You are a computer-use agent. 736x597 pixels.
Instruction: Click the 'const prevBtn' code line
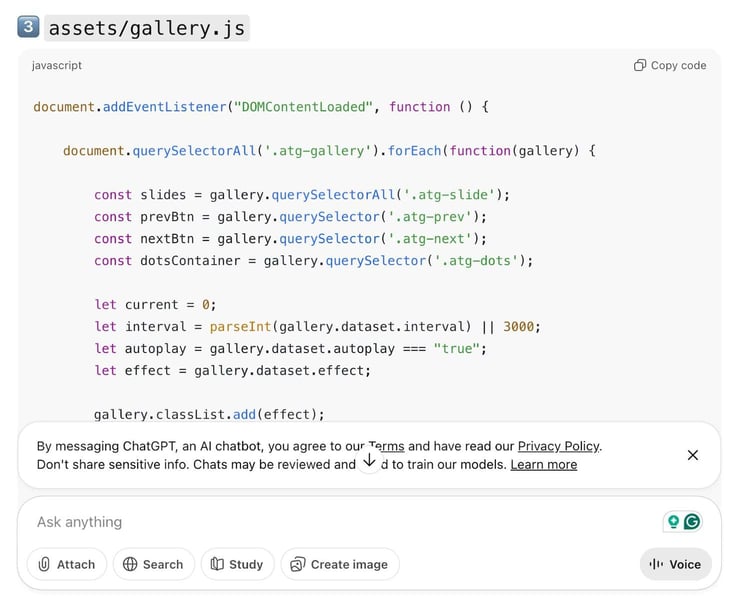[x=290, y=217]
